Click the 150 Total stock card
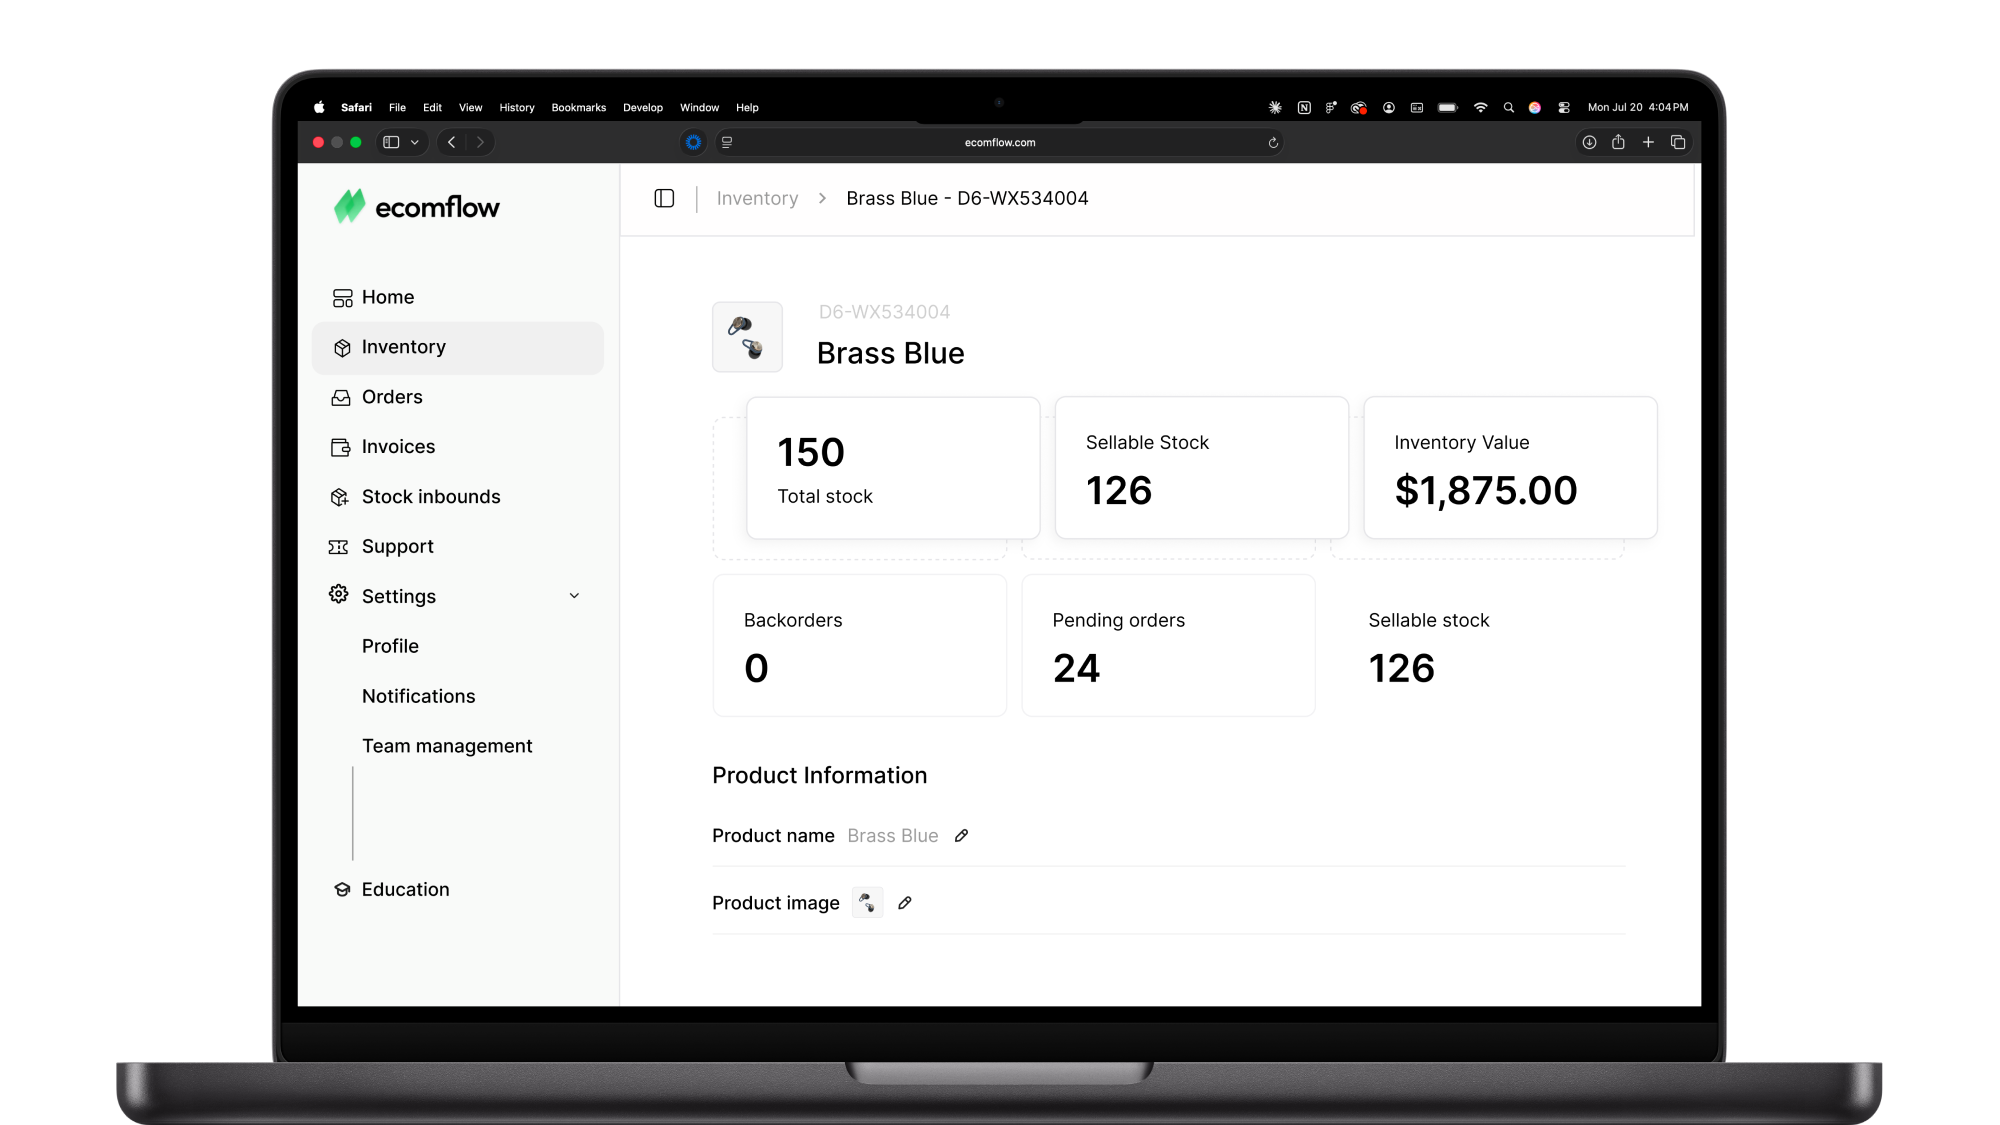The width and height of the screenshot is (2000, 1125). pos(893,468)
